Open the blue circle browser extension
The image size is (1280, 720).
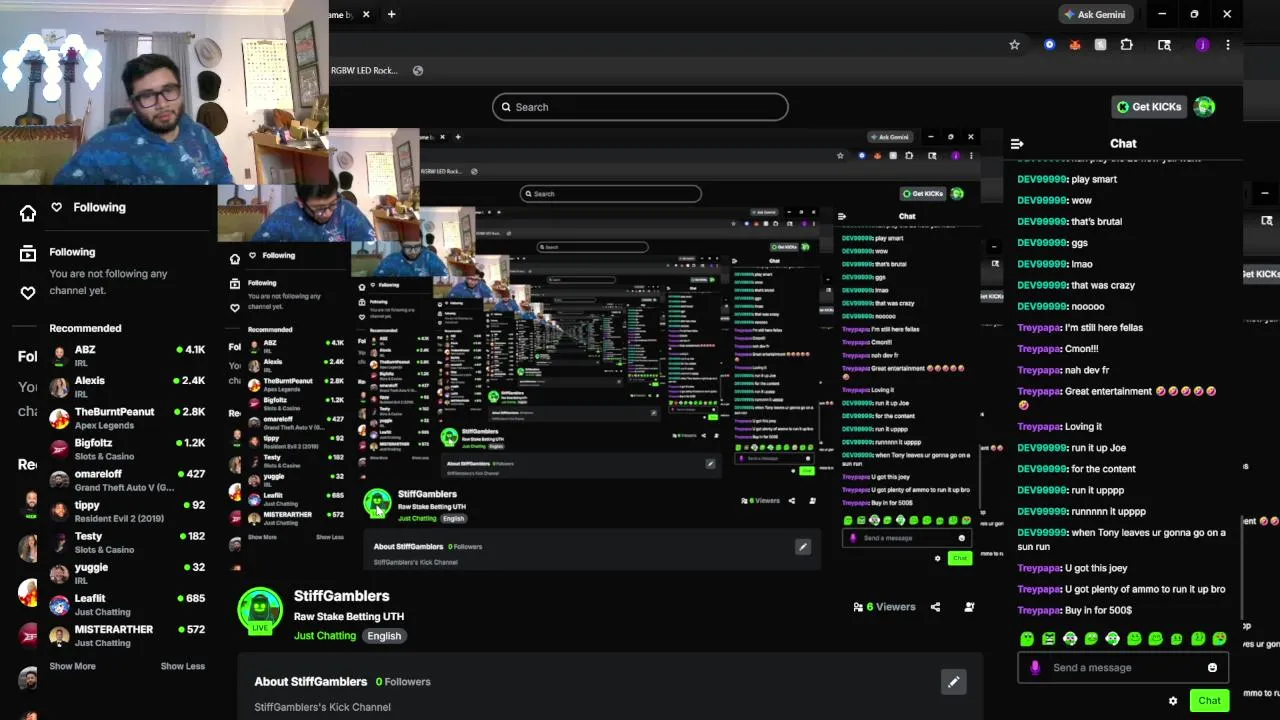[1049, 45]
